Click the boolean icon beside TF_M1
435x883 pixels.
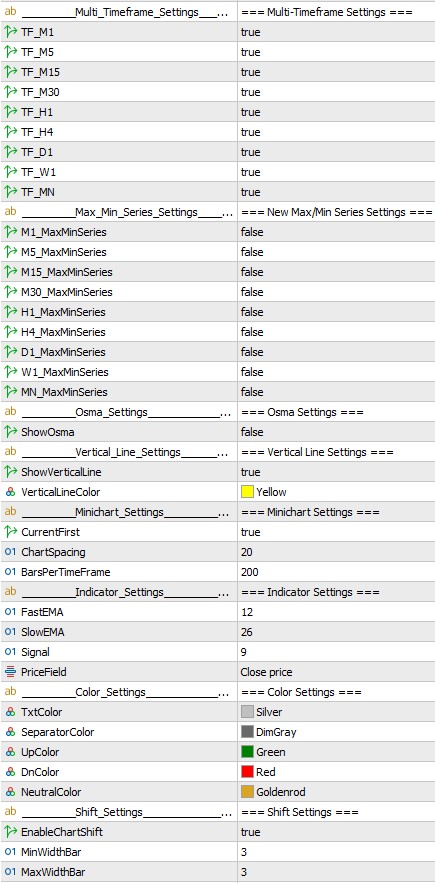pyautogui.click(x=10, y=32)
